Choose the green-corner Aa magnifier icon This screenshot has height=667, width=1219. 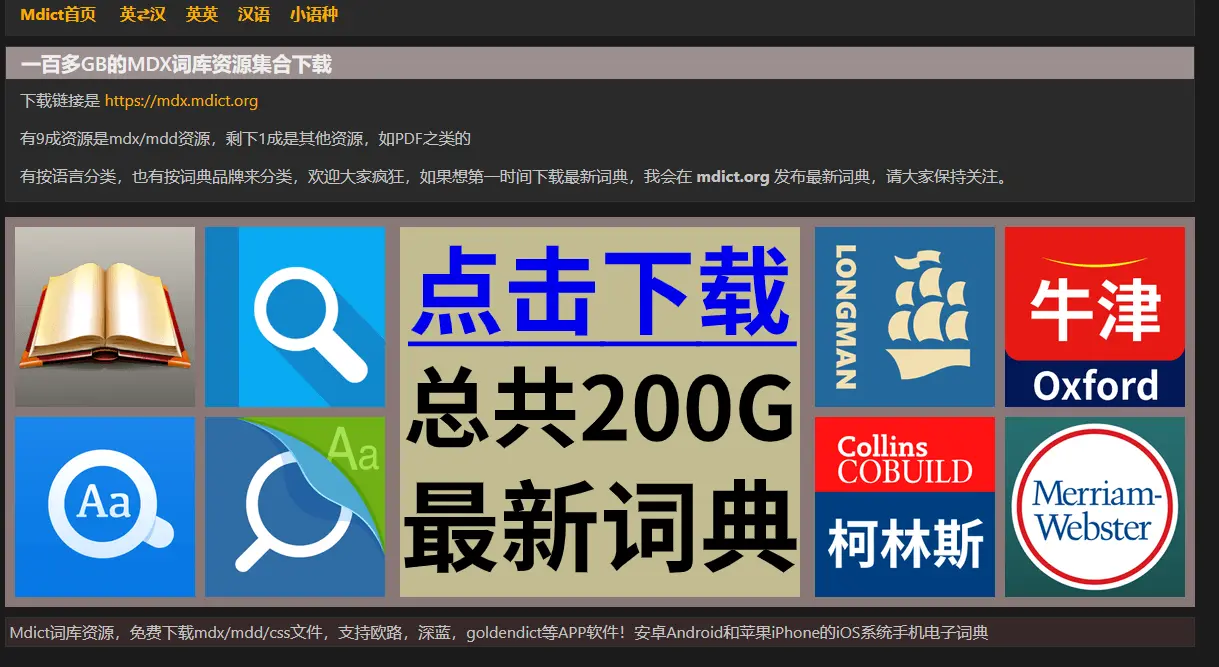(x=295, y=507)
